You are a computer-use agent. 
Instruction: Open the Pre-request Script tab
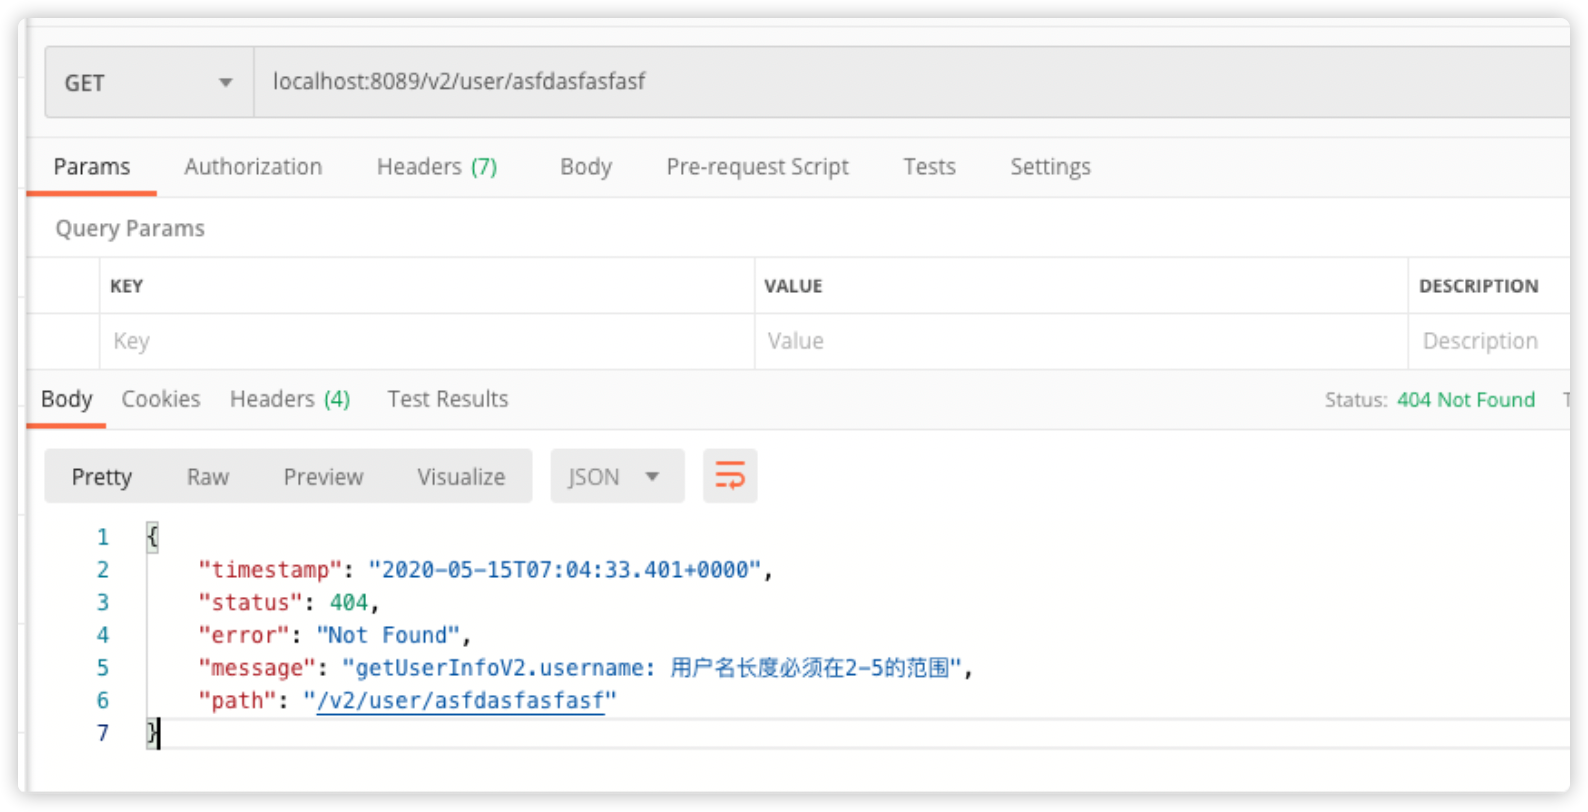click(x=757, y=167)
